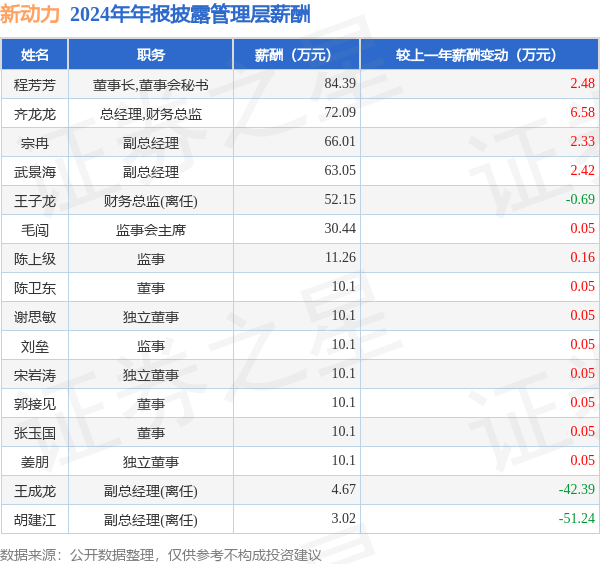Click the negative change -0.69
This screenshot has height=564, width=600.
pyautogui.click(x=580, y=199)
